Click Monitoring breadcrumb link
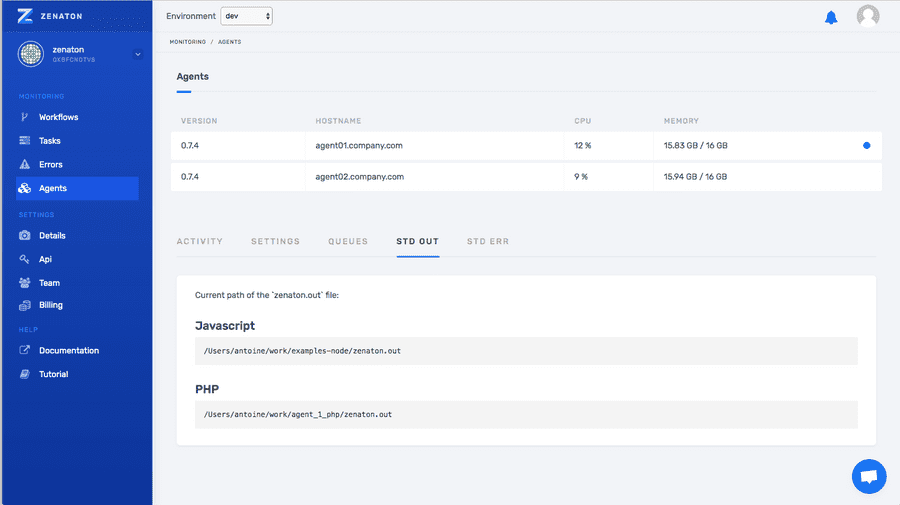Image resolution: width=900 pixels, height=505 pixels. (188, 42)
